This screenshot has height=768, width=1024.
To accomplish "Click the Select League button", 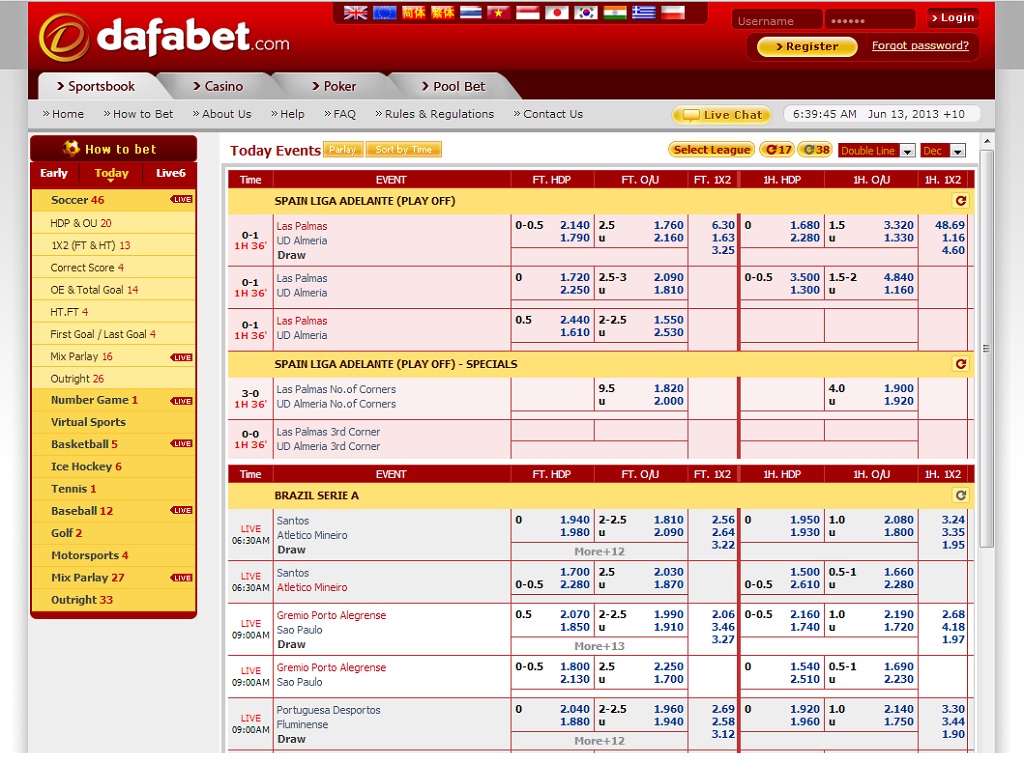I will (712, 150).
